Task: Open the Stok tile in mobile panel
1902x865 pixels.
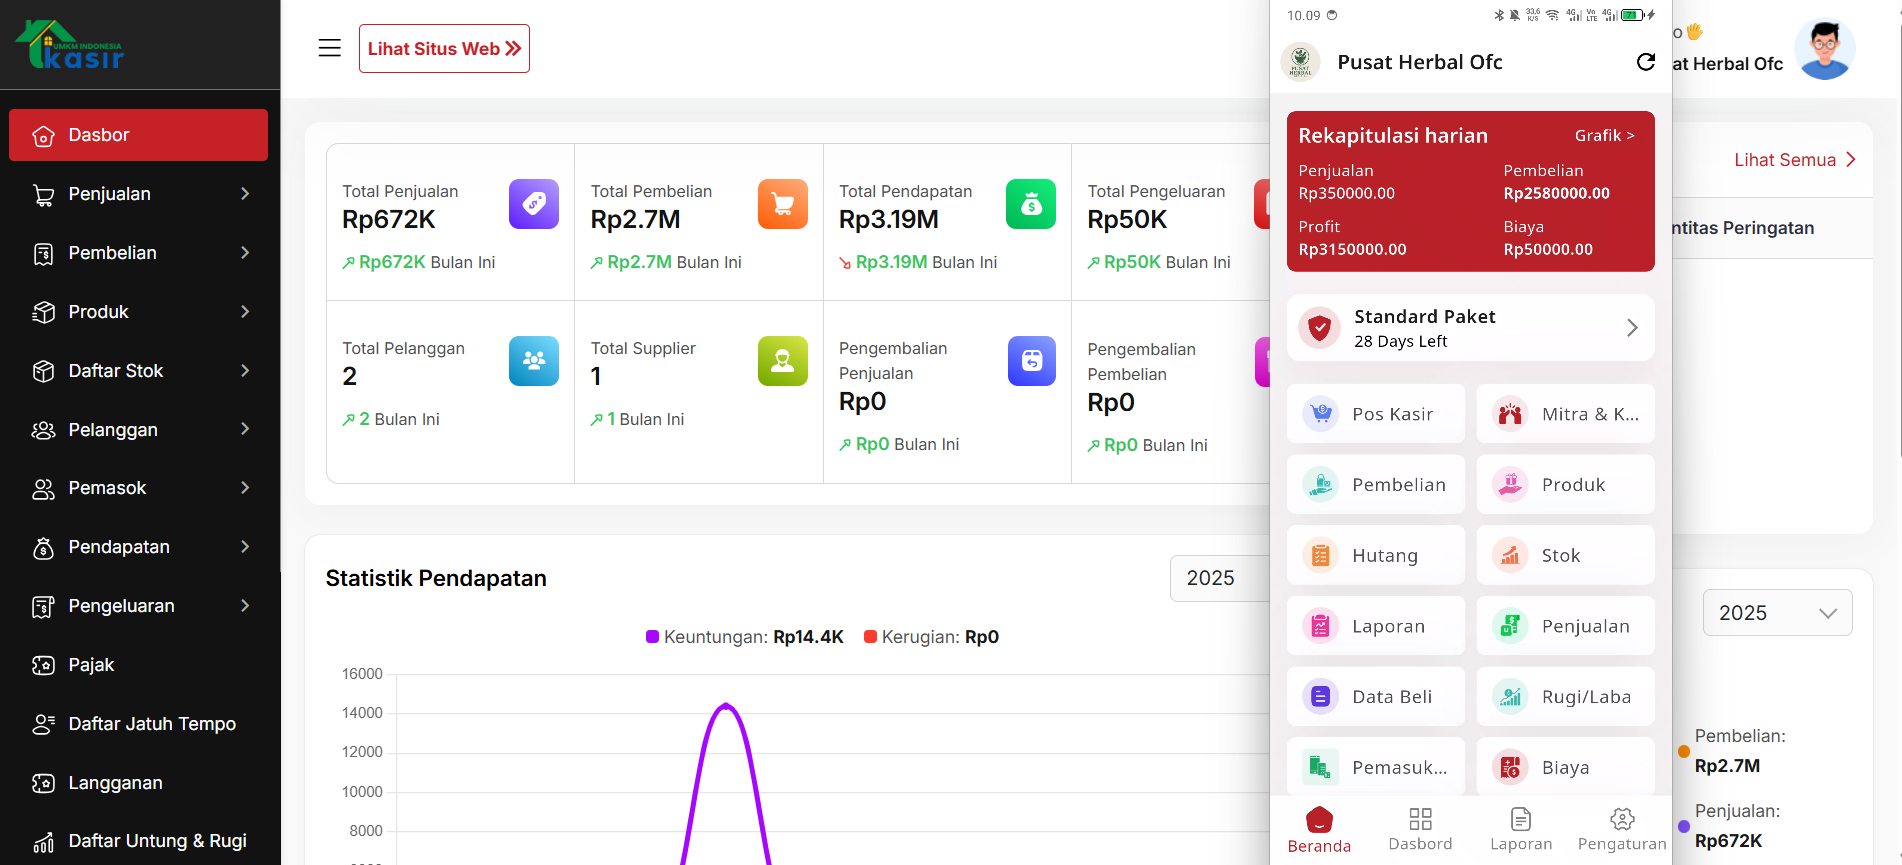Action: (x=1565, y=555)
